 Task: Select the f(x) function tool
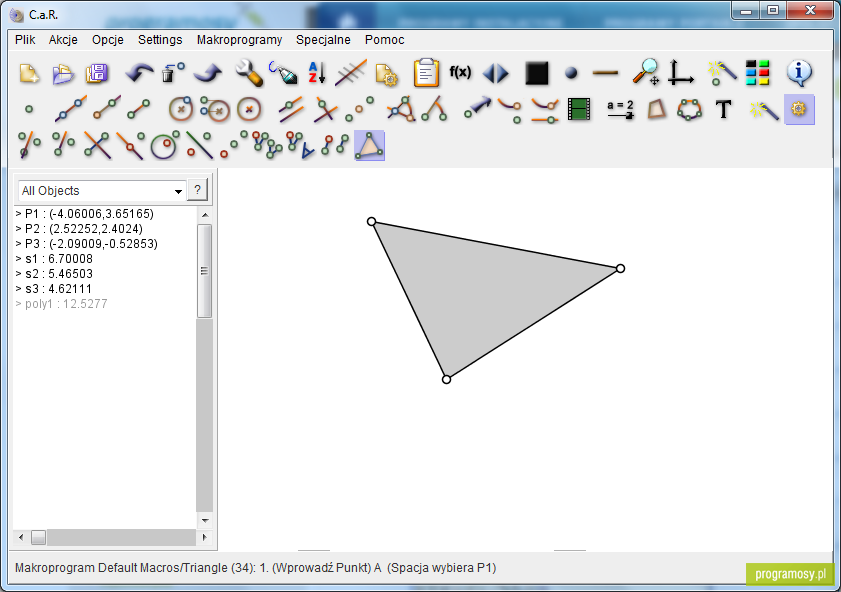click(x=460, y=72)
